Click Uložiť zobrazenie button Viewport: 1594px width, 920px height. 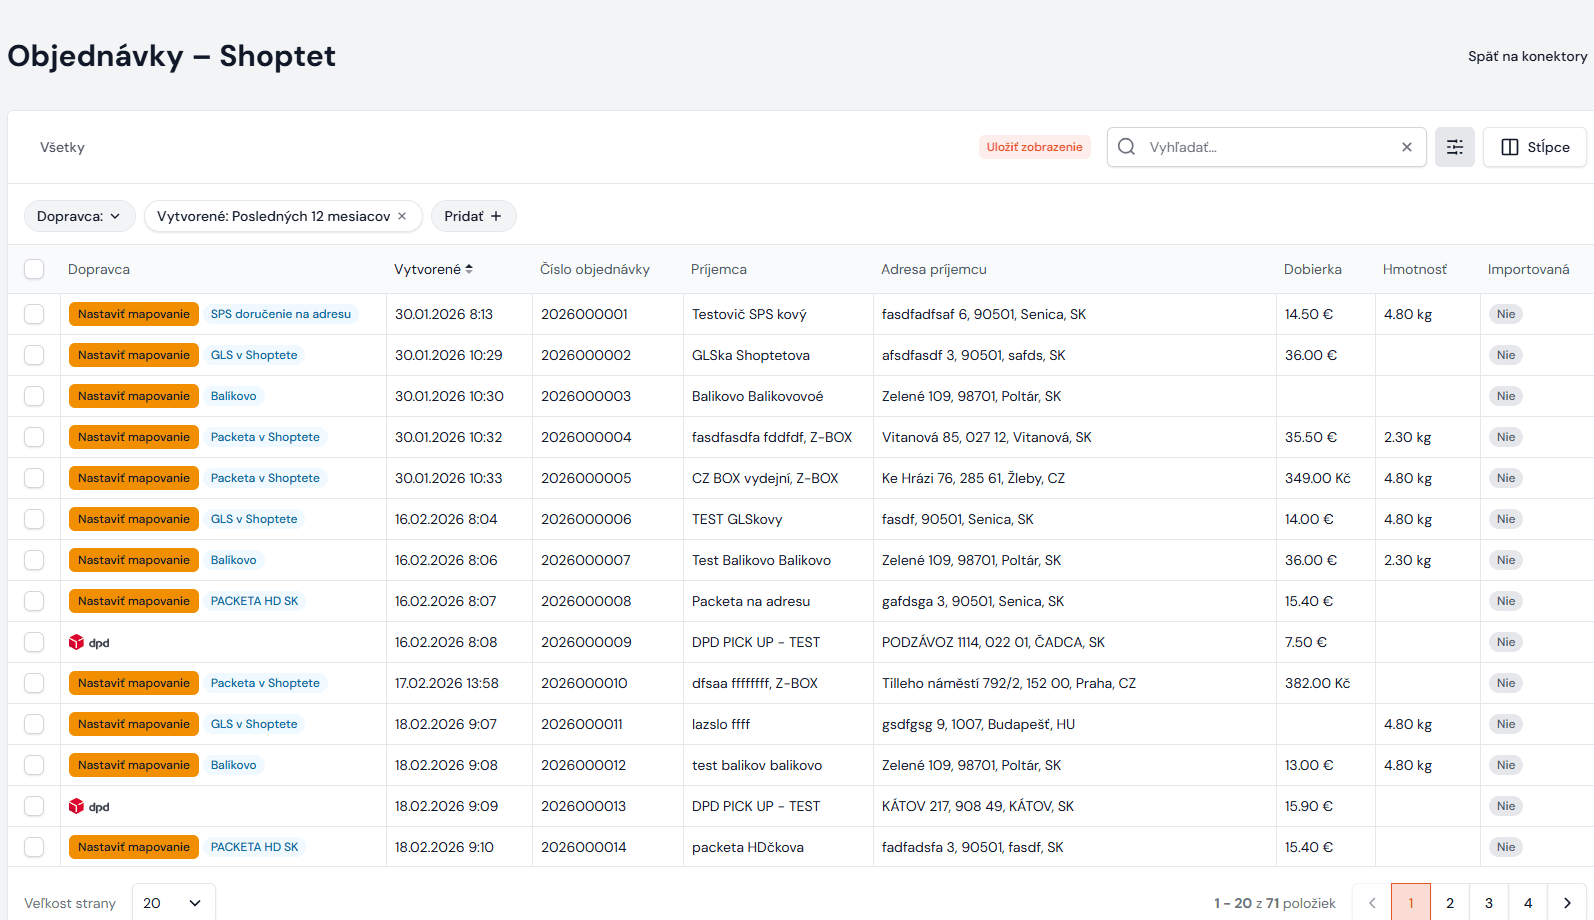click(x=1034, y=147)
